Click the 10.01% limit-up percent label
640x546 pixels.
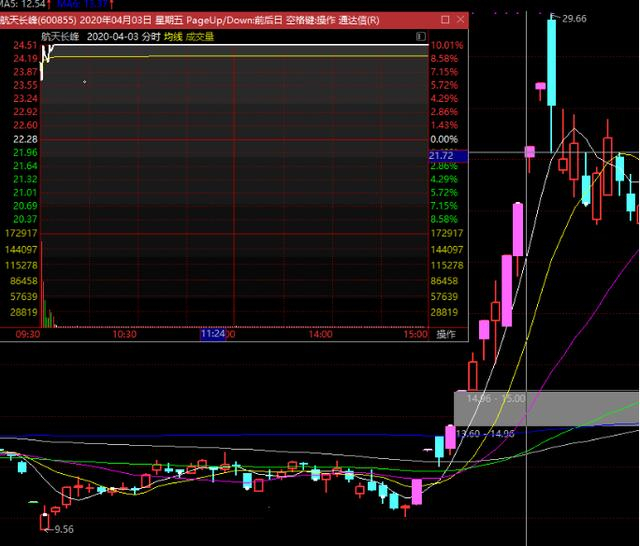(x=447, y=45)
